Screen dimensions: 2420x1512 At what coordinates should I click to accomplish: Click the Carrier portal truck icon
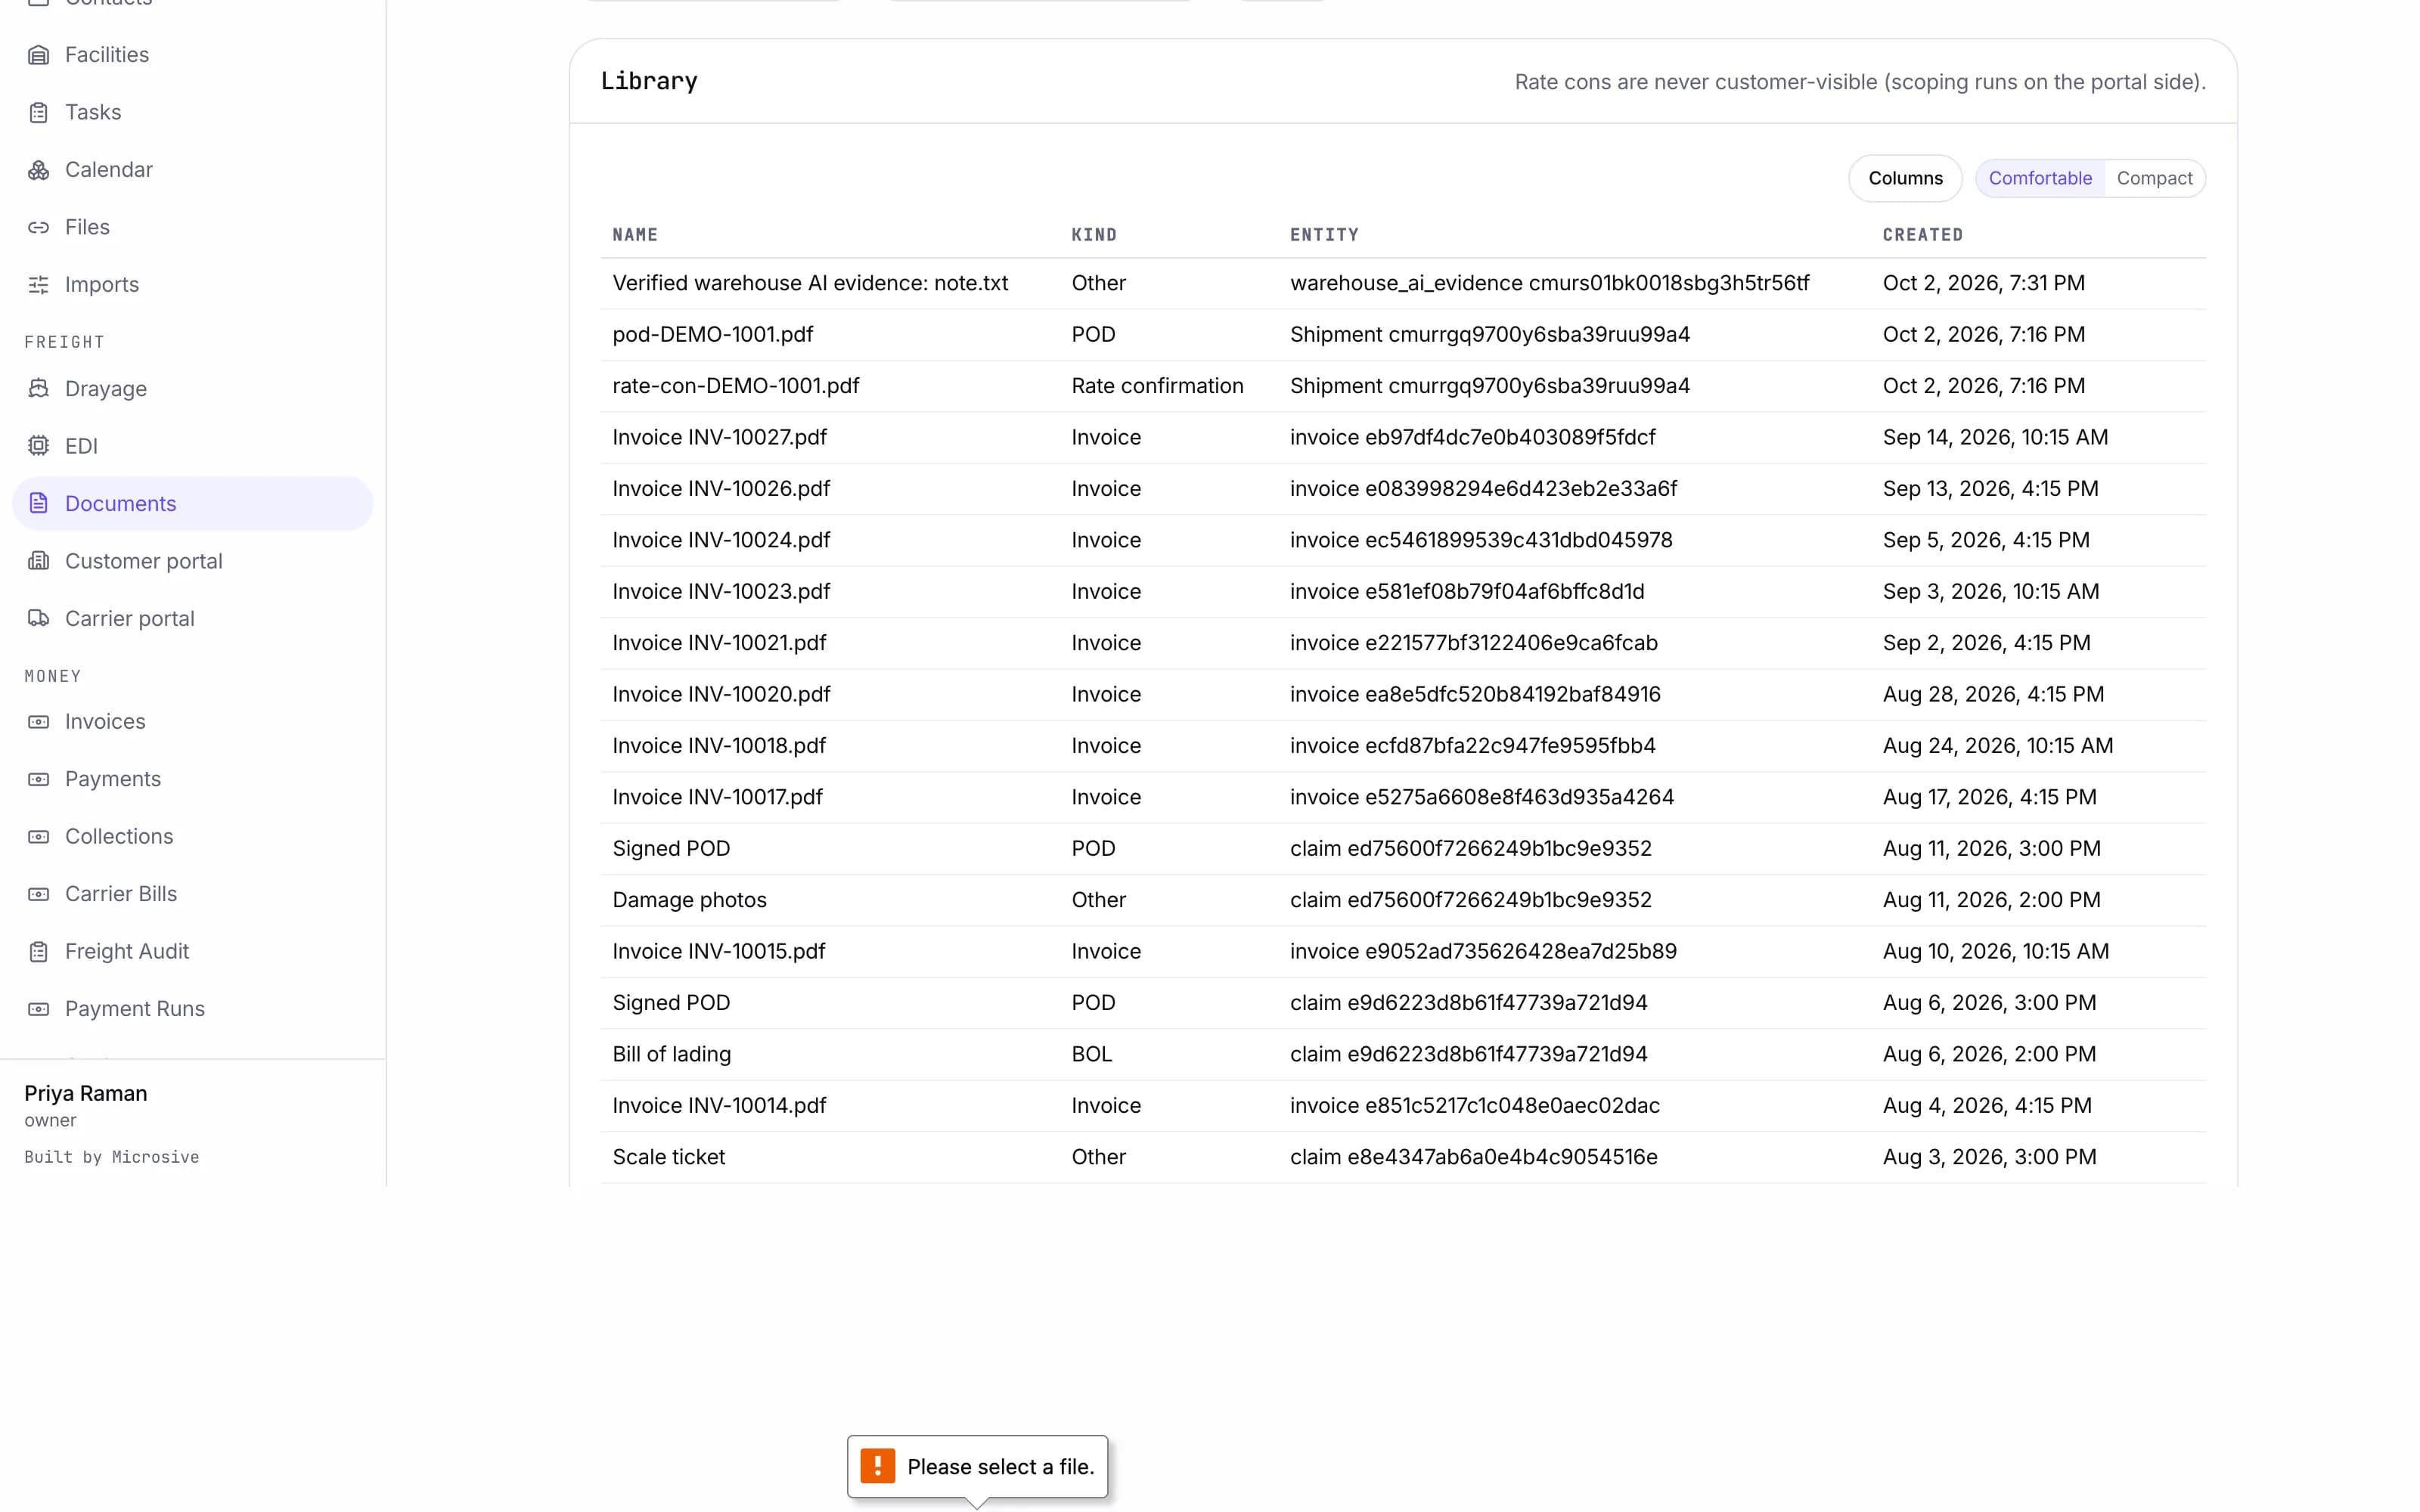38,618
